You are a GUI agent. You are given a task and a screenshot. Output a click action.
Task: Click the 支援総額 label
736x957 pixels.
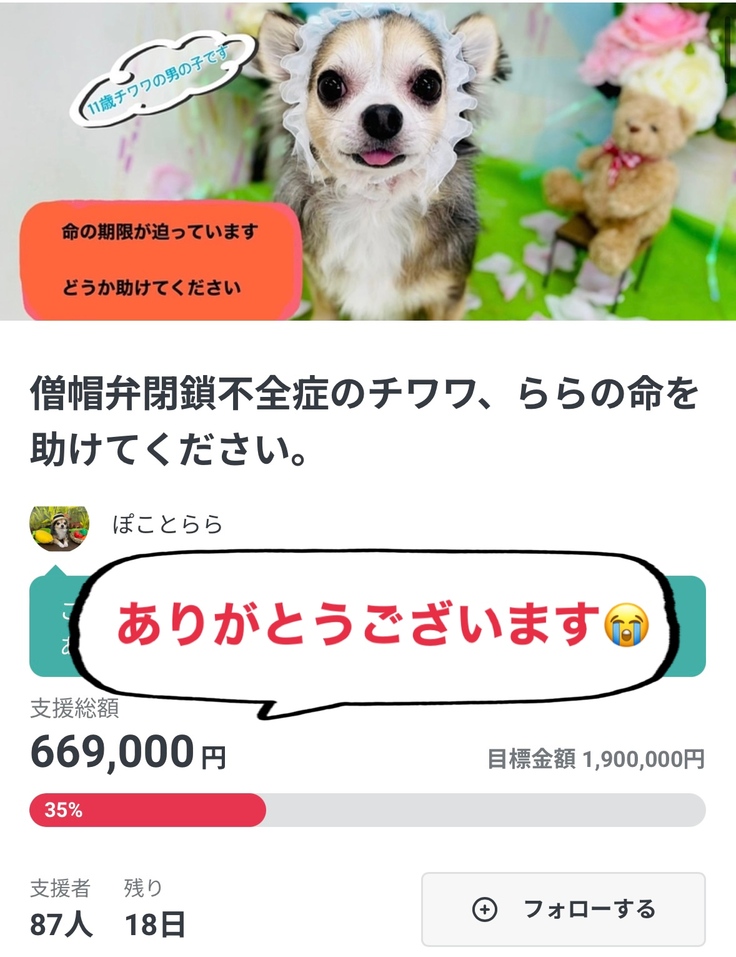pos(74,709)
